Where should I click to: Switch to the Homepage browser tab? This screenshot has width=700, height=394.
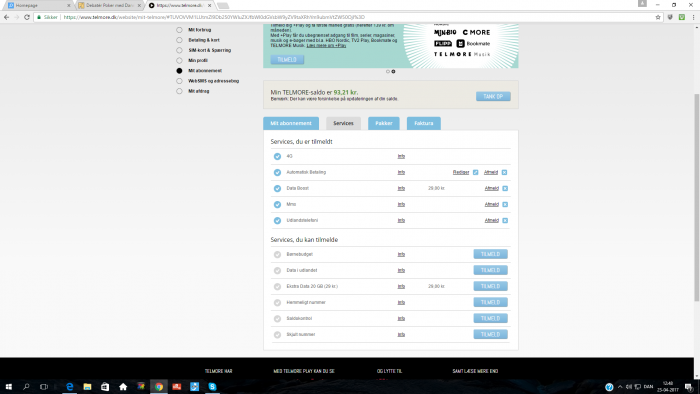point(38,5)
